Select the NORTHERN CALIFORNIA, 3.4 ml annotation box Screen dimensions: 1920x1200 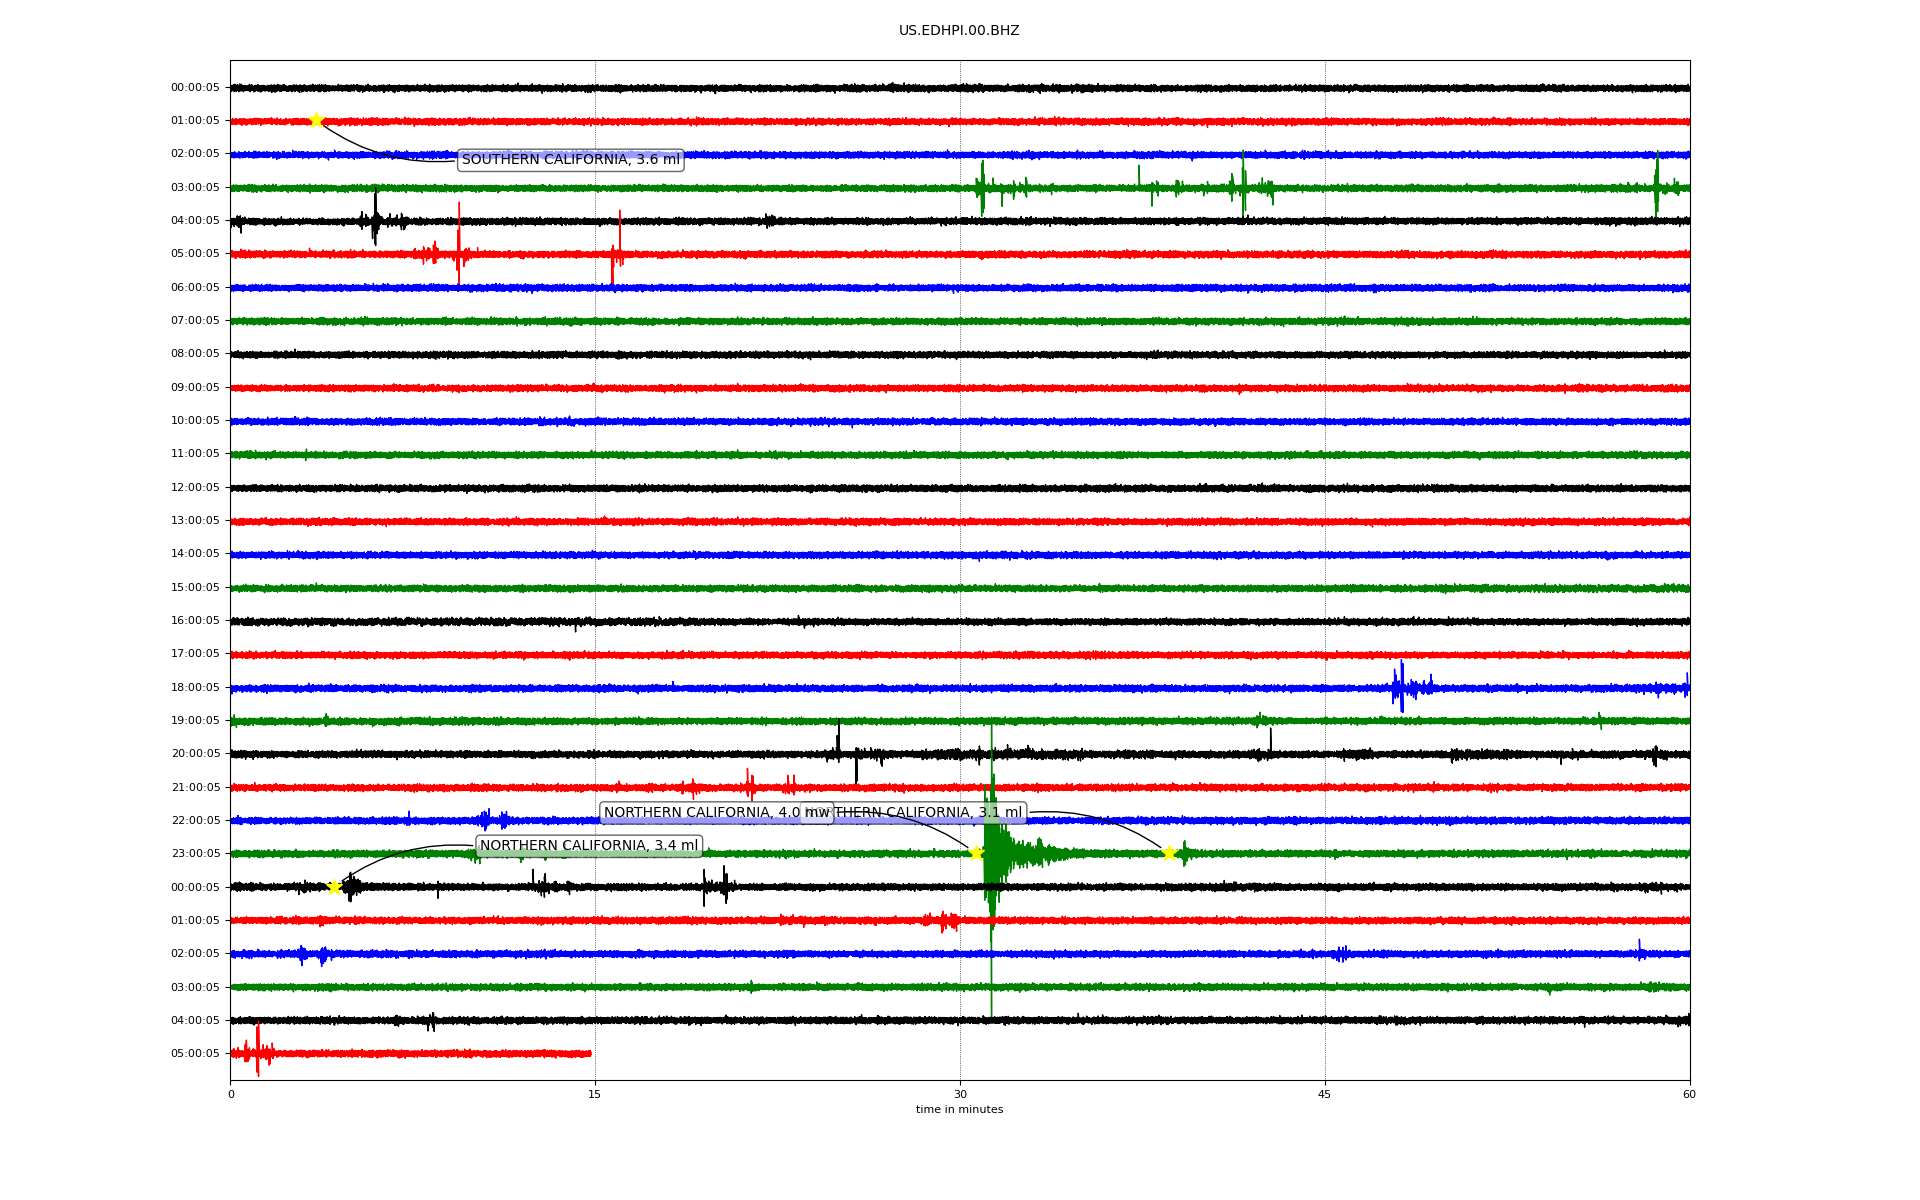pos(588,846)
